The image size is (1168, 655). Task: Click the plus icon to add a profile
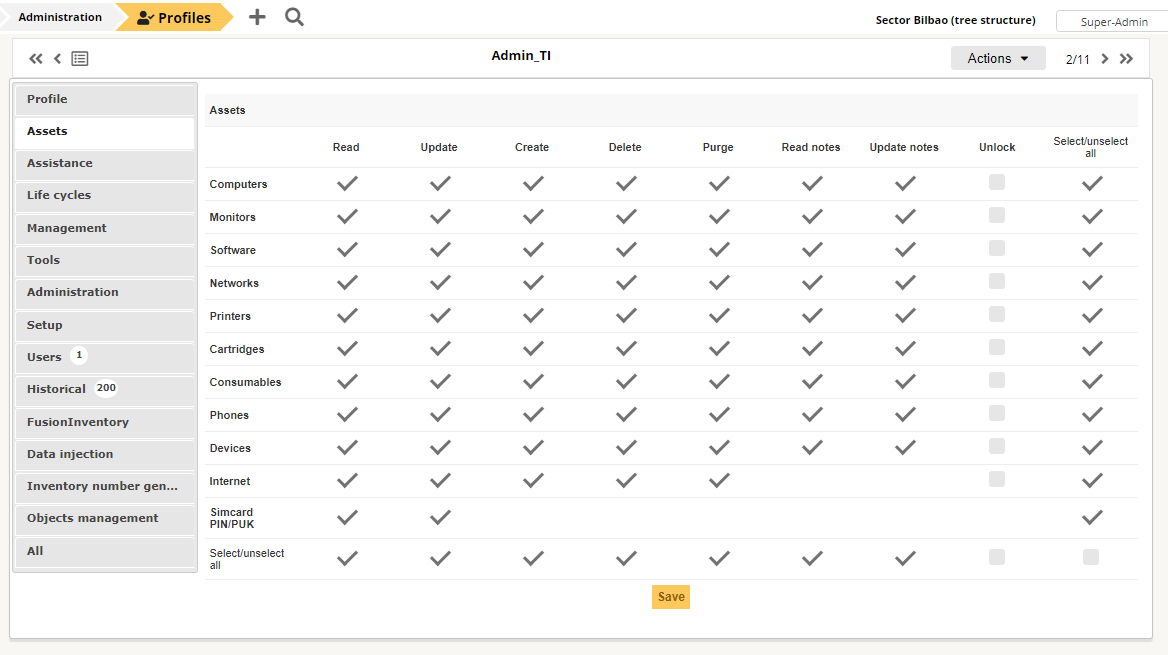point(257,17)
